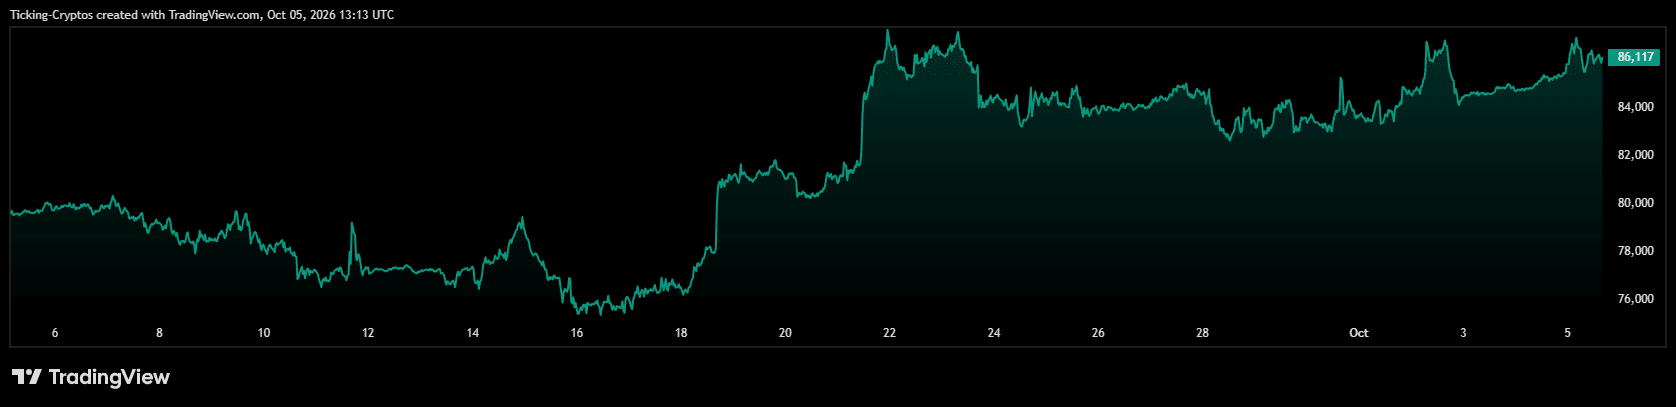Select the 12 date label on the time axis

pos(368,333)
